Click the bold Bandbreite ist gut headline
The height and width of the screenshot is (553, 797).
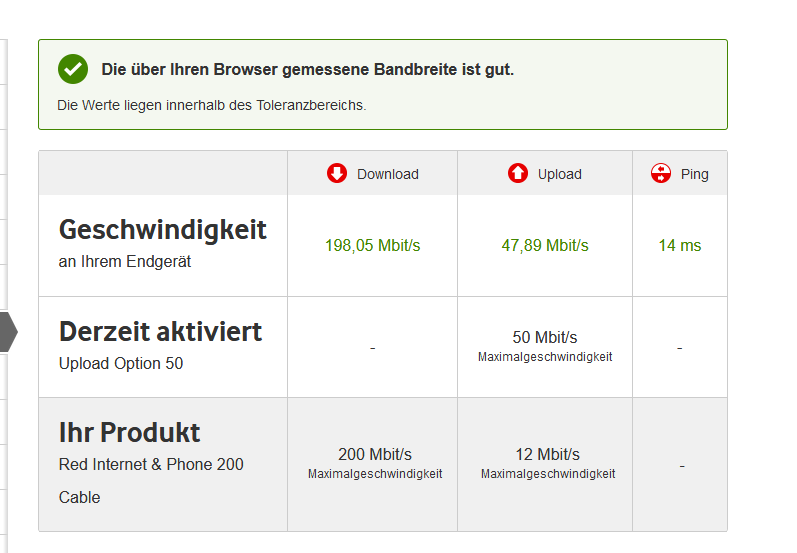307,70
